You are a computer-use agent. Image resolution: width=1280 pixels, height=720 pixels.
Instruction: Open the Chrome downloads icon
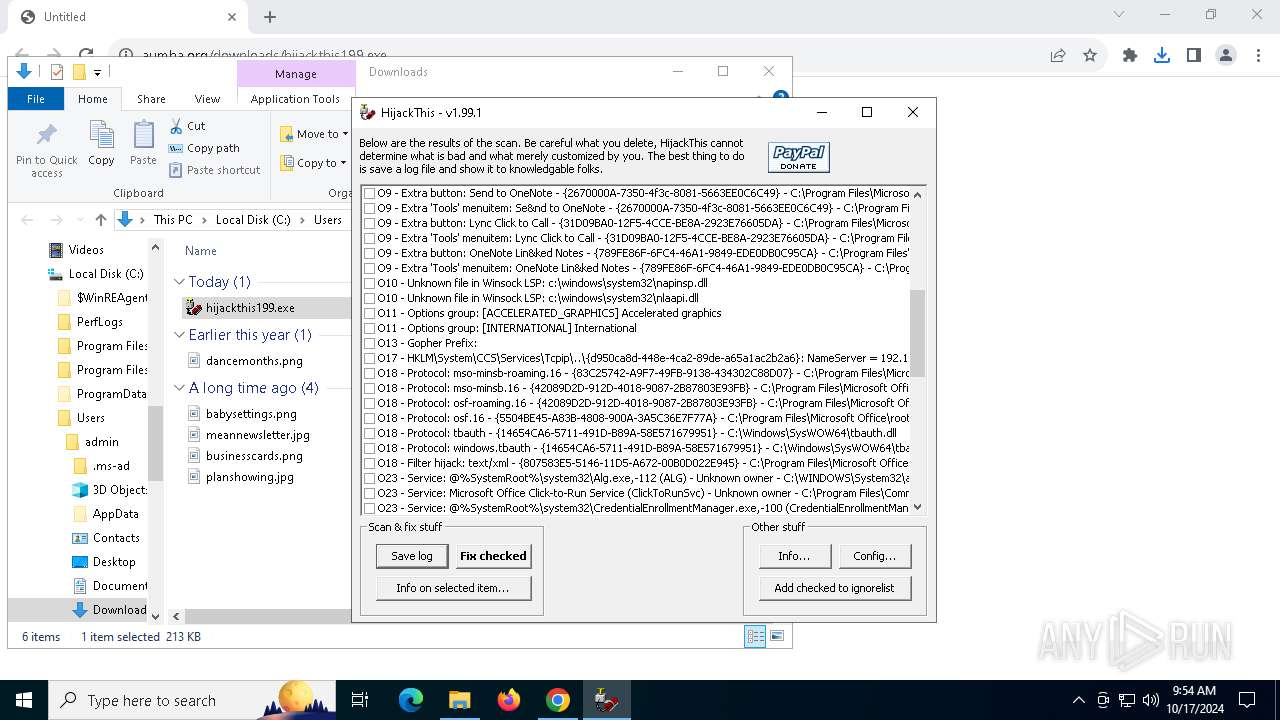pos(1161,56)
